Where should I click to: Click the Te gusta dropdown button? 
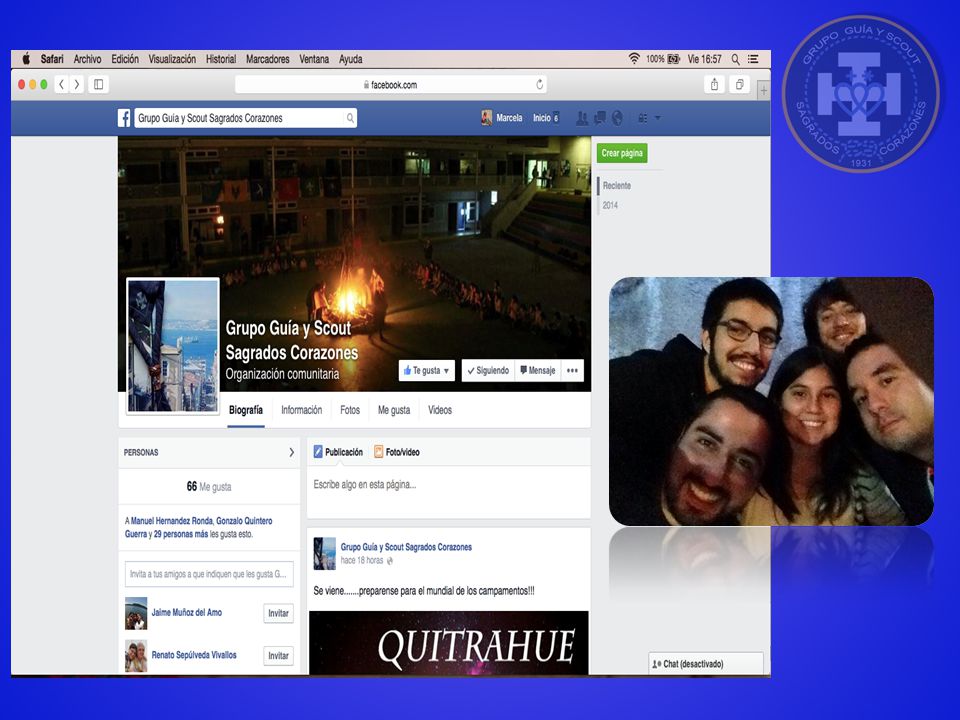tap(427, 370)
